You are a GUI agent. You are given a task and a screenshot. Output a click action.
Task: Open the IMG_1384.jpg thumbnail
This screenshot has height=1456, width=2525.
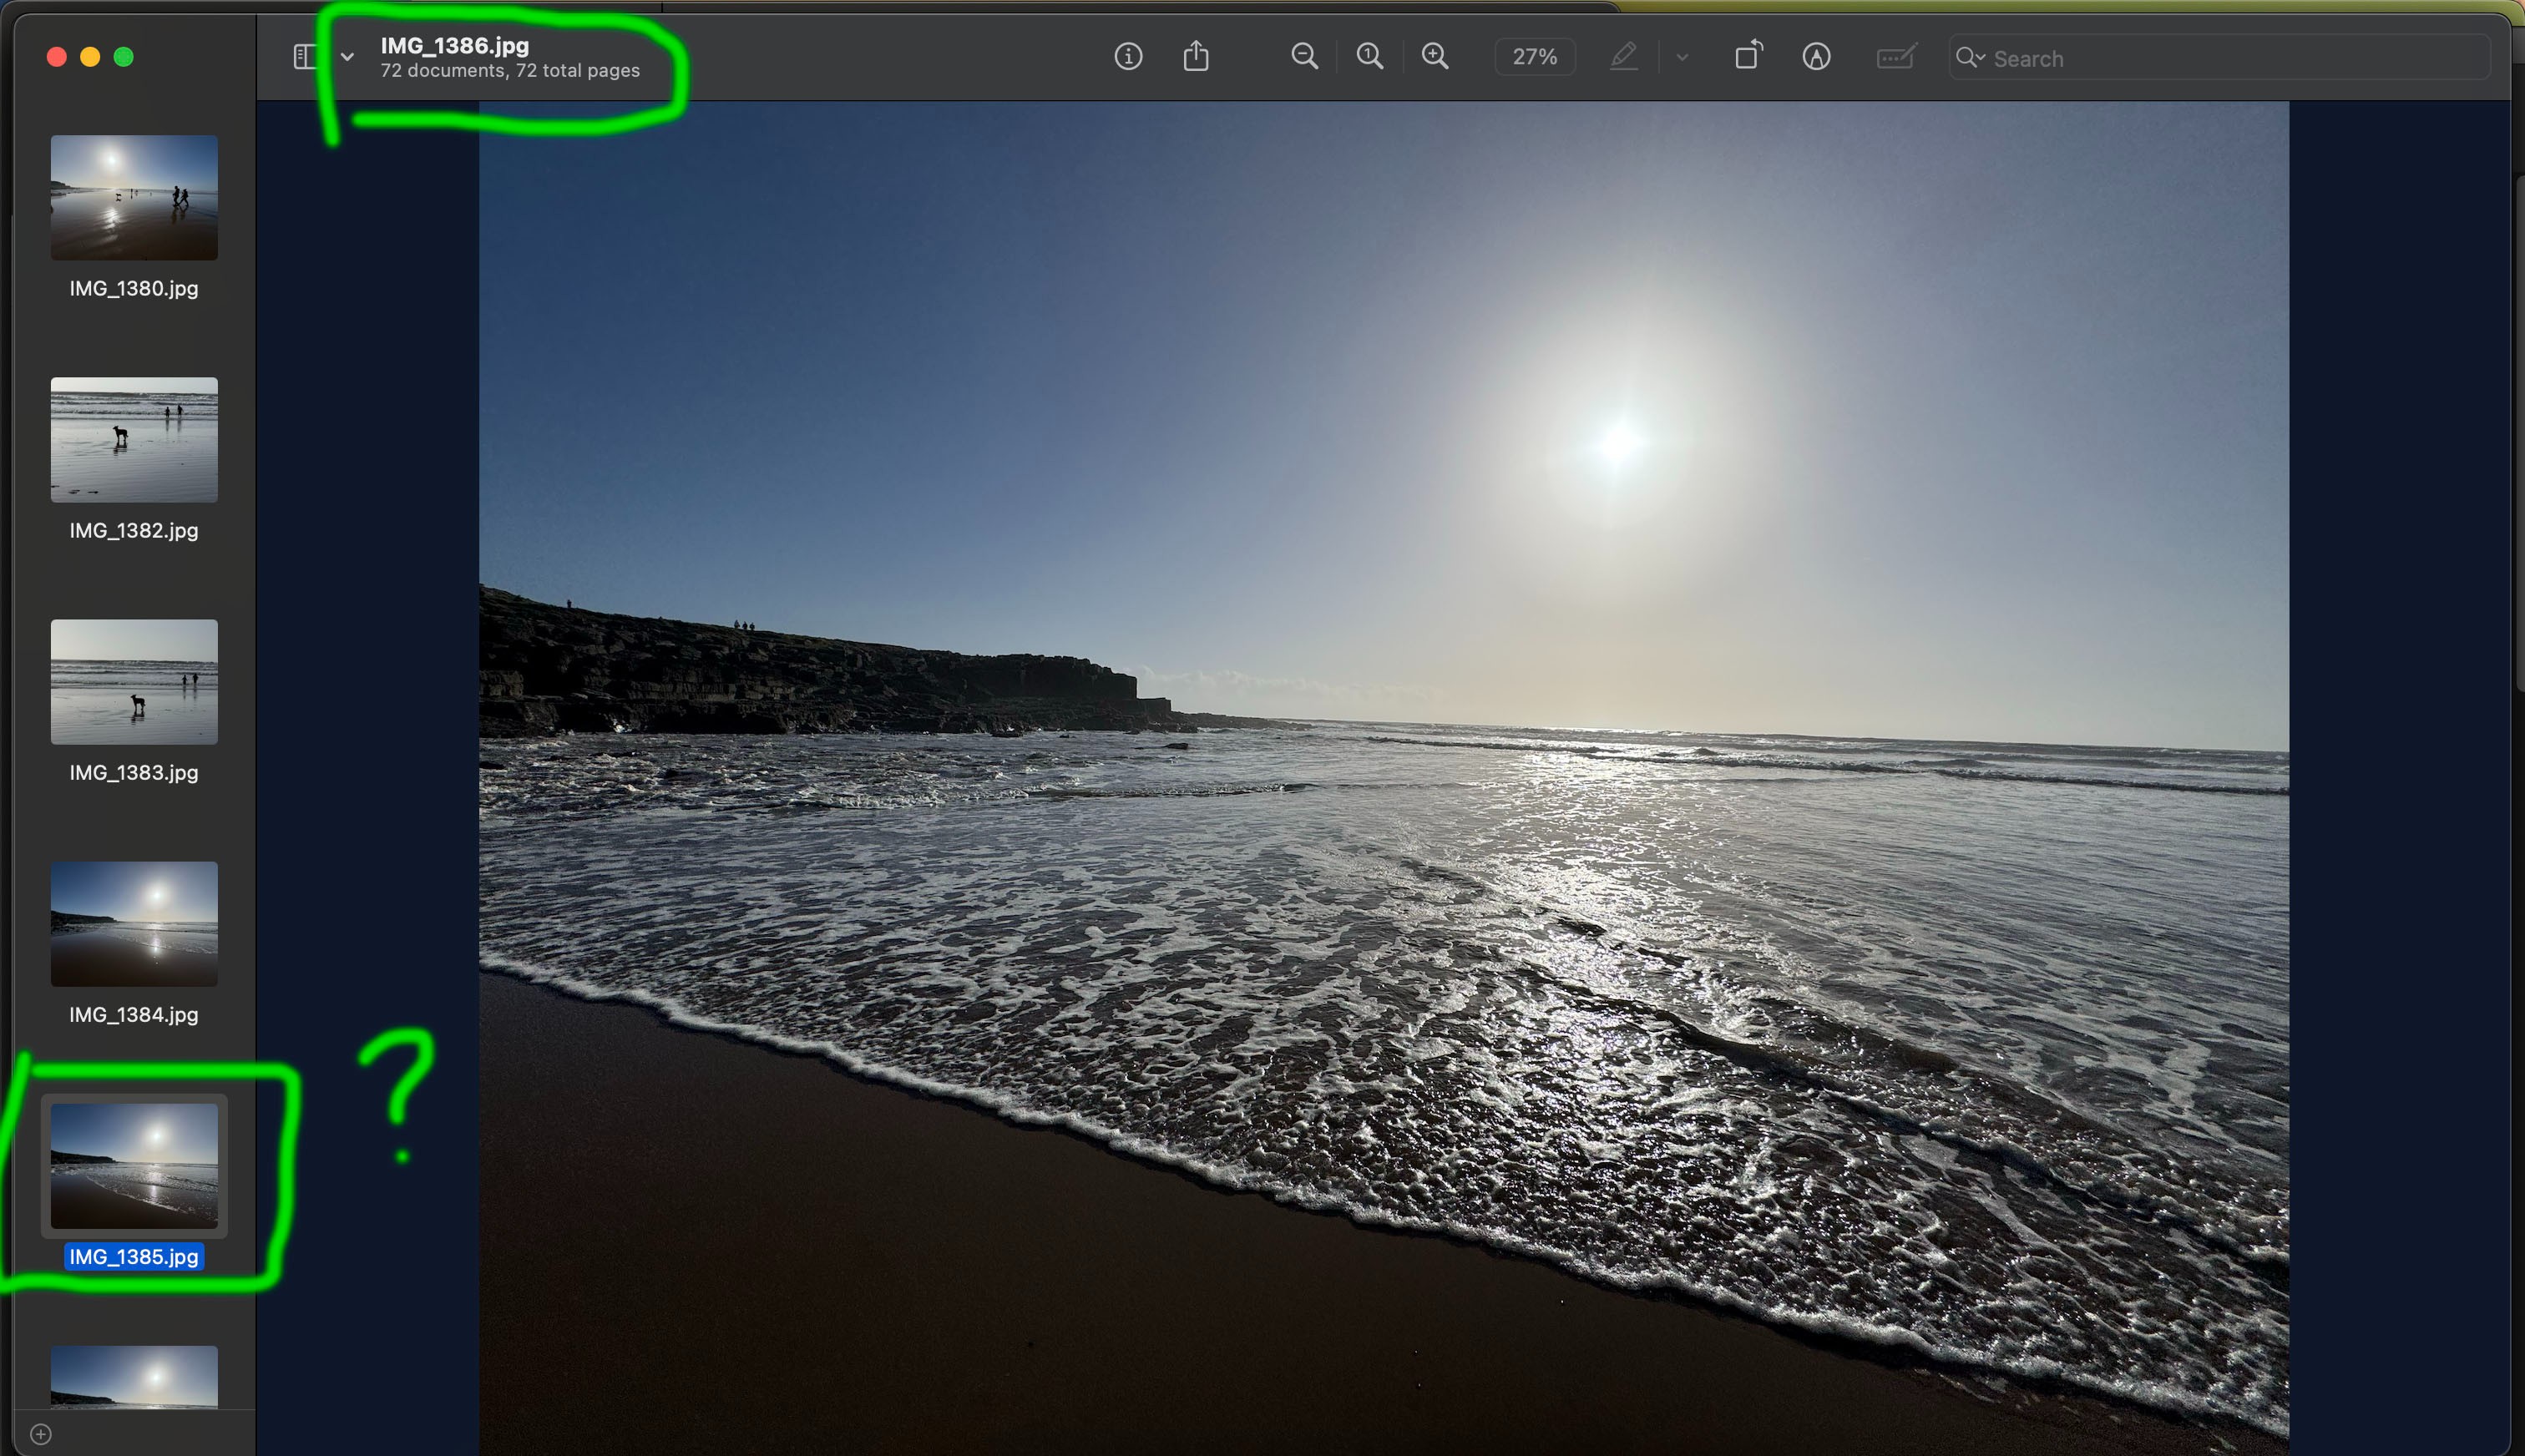pyautogui.click(x=134, y=924)
